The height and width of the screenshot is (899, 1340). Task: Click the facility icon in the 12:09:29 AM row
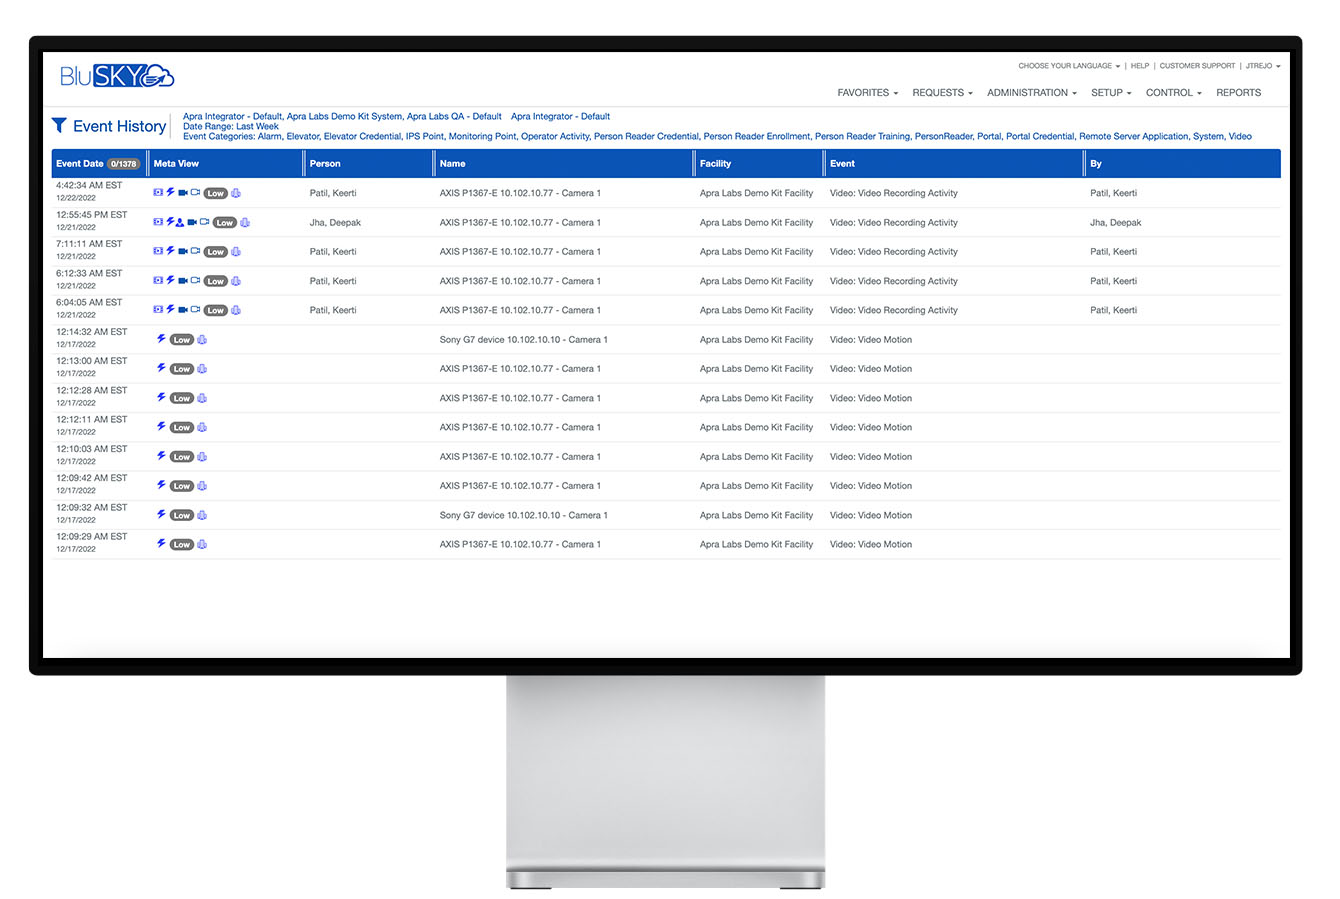tap(202, 544)
